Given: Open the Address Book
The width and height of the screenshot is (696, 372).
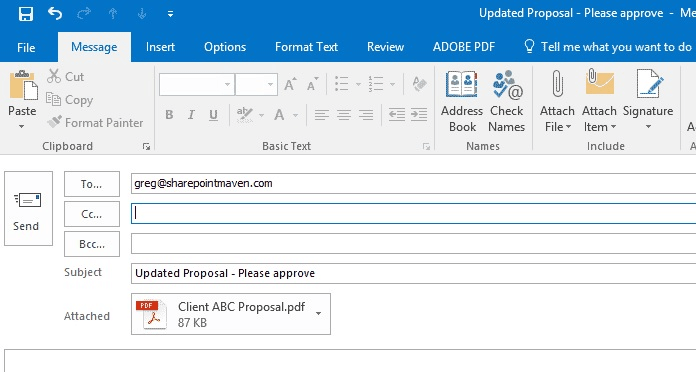Looking at the screenshot, I should 462,101.
